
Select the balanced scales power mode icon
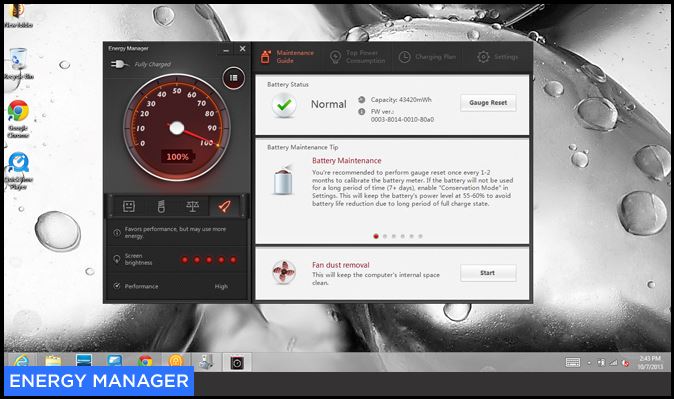[x=193, y=206]
